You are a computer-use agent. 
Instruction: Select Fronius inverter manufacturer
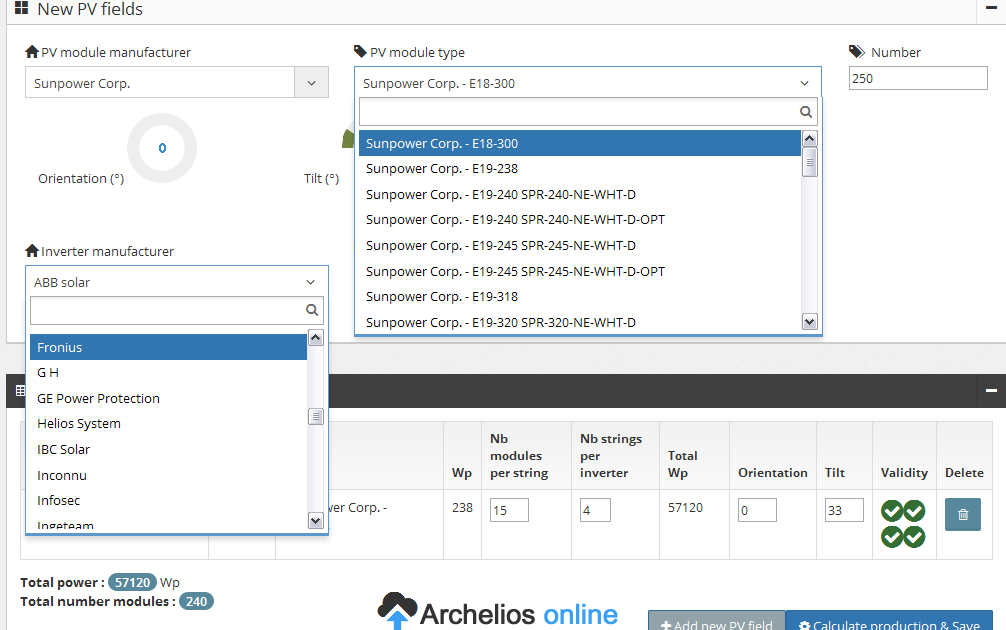(168, 347)
